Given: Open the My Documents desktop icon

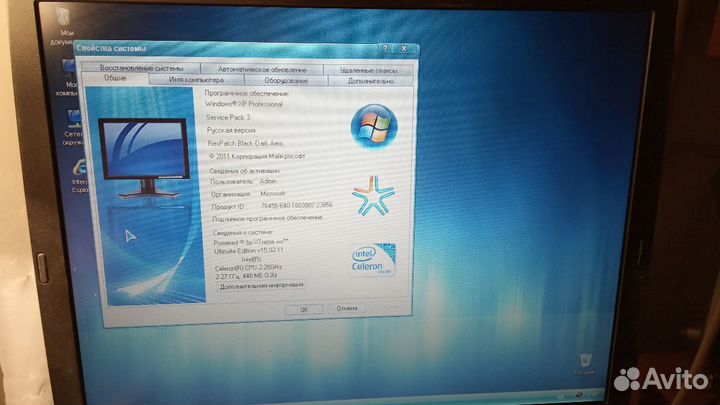Looking at the screenshot, I should click(x=64, y=27).
